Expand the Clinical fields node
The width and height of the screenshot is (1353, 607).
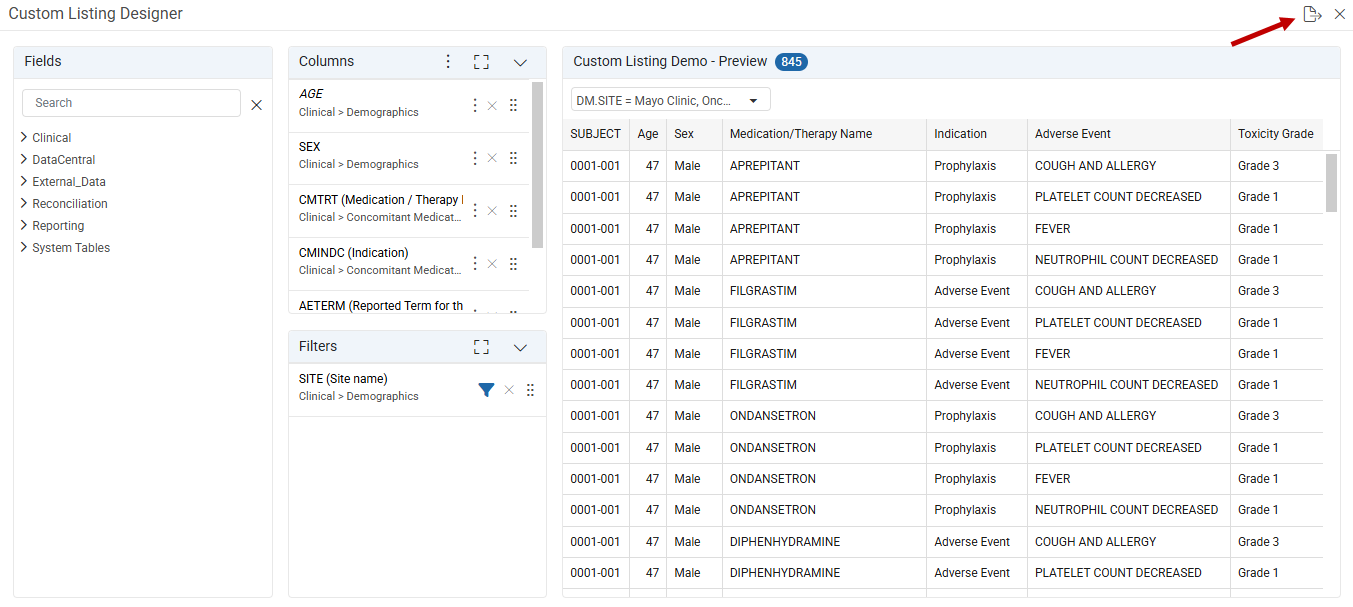tap(24, 137)
